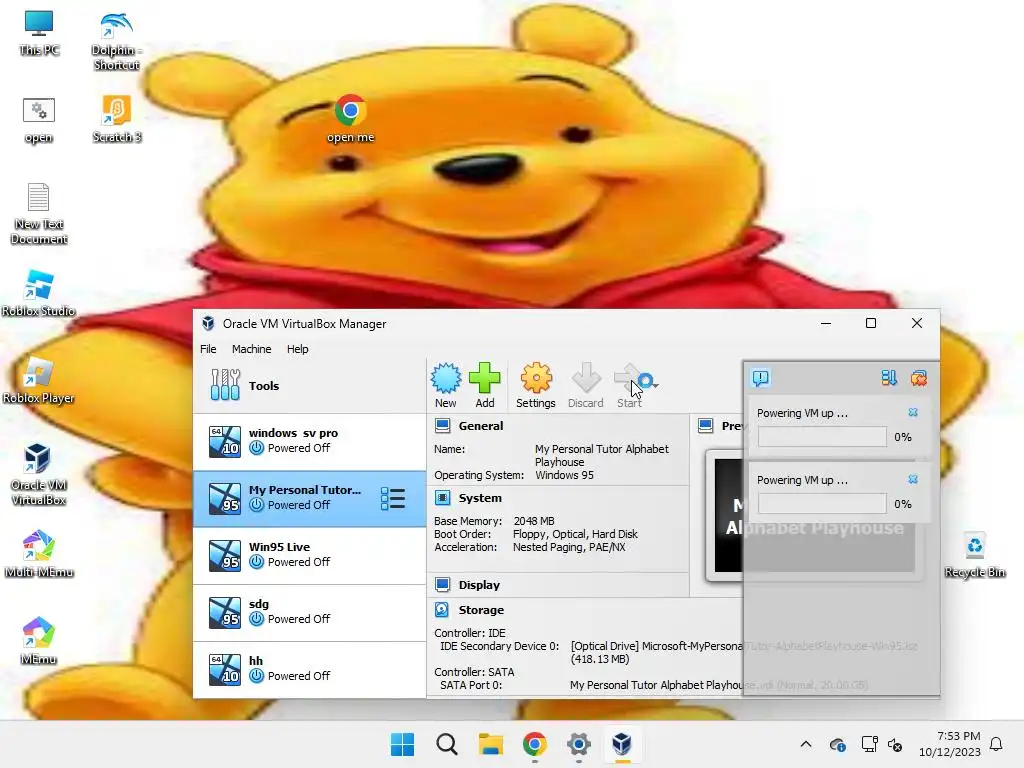The height and width of the screenshot is (768, 1024).
Task: Click the General section header
Action: click(x=481, y=426)
